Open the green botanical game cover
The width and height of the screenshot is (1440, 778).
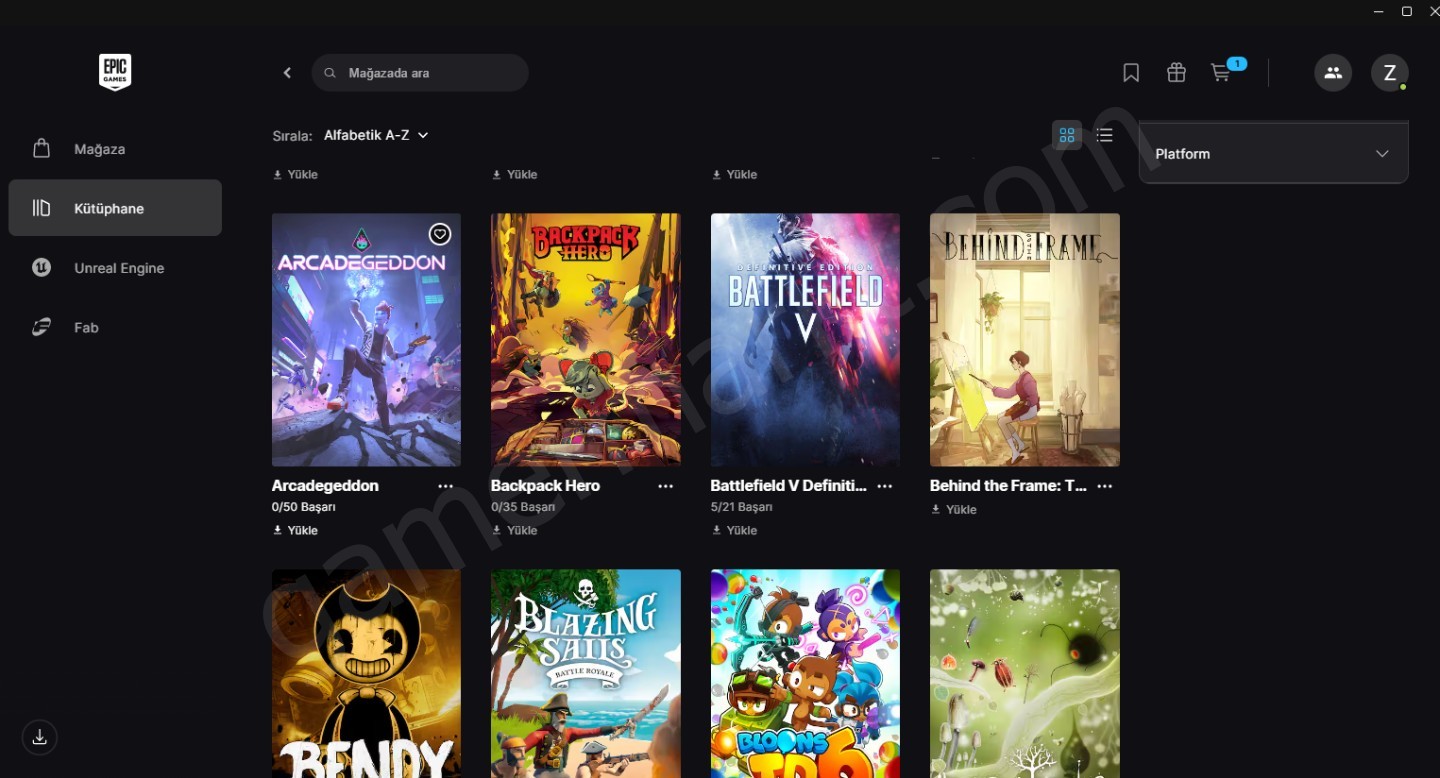1025,674
